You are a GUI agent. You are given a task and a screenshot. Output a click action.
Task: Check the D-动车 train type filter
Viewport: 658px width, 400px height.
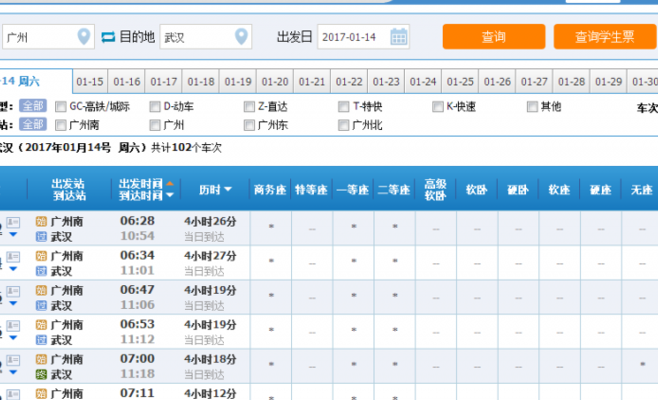(155, 107)
